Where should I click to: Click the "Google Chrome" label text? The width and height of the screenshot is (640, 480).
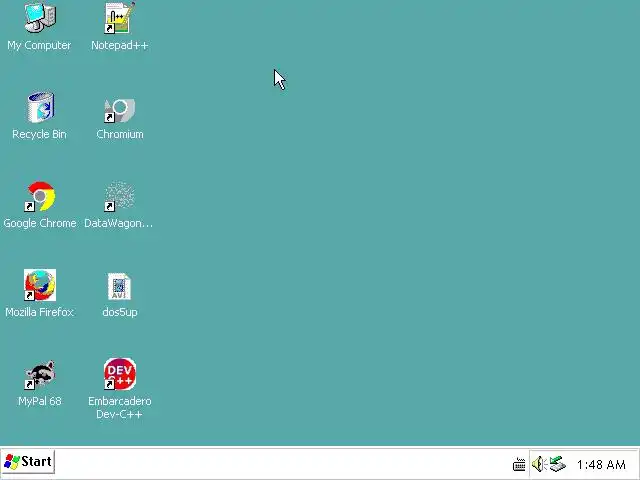(40, 223)
